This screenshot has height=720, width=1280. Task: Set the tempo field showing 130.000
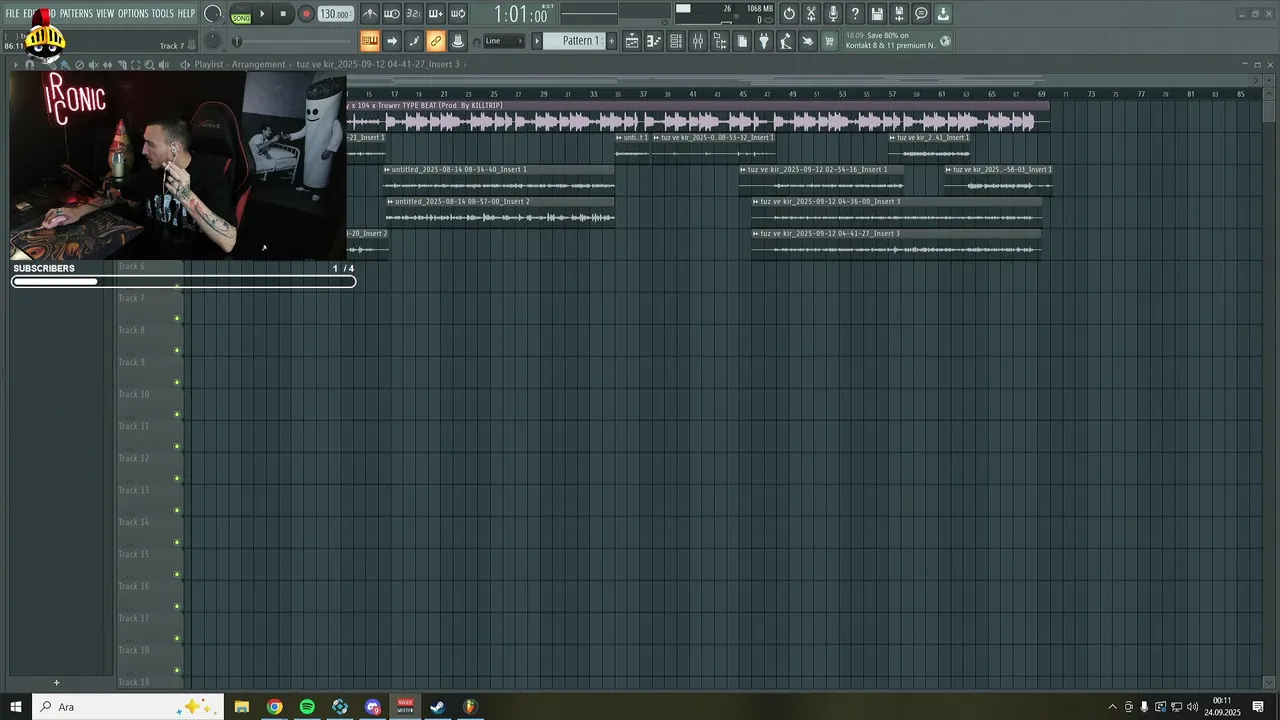[x=335, y=14]
